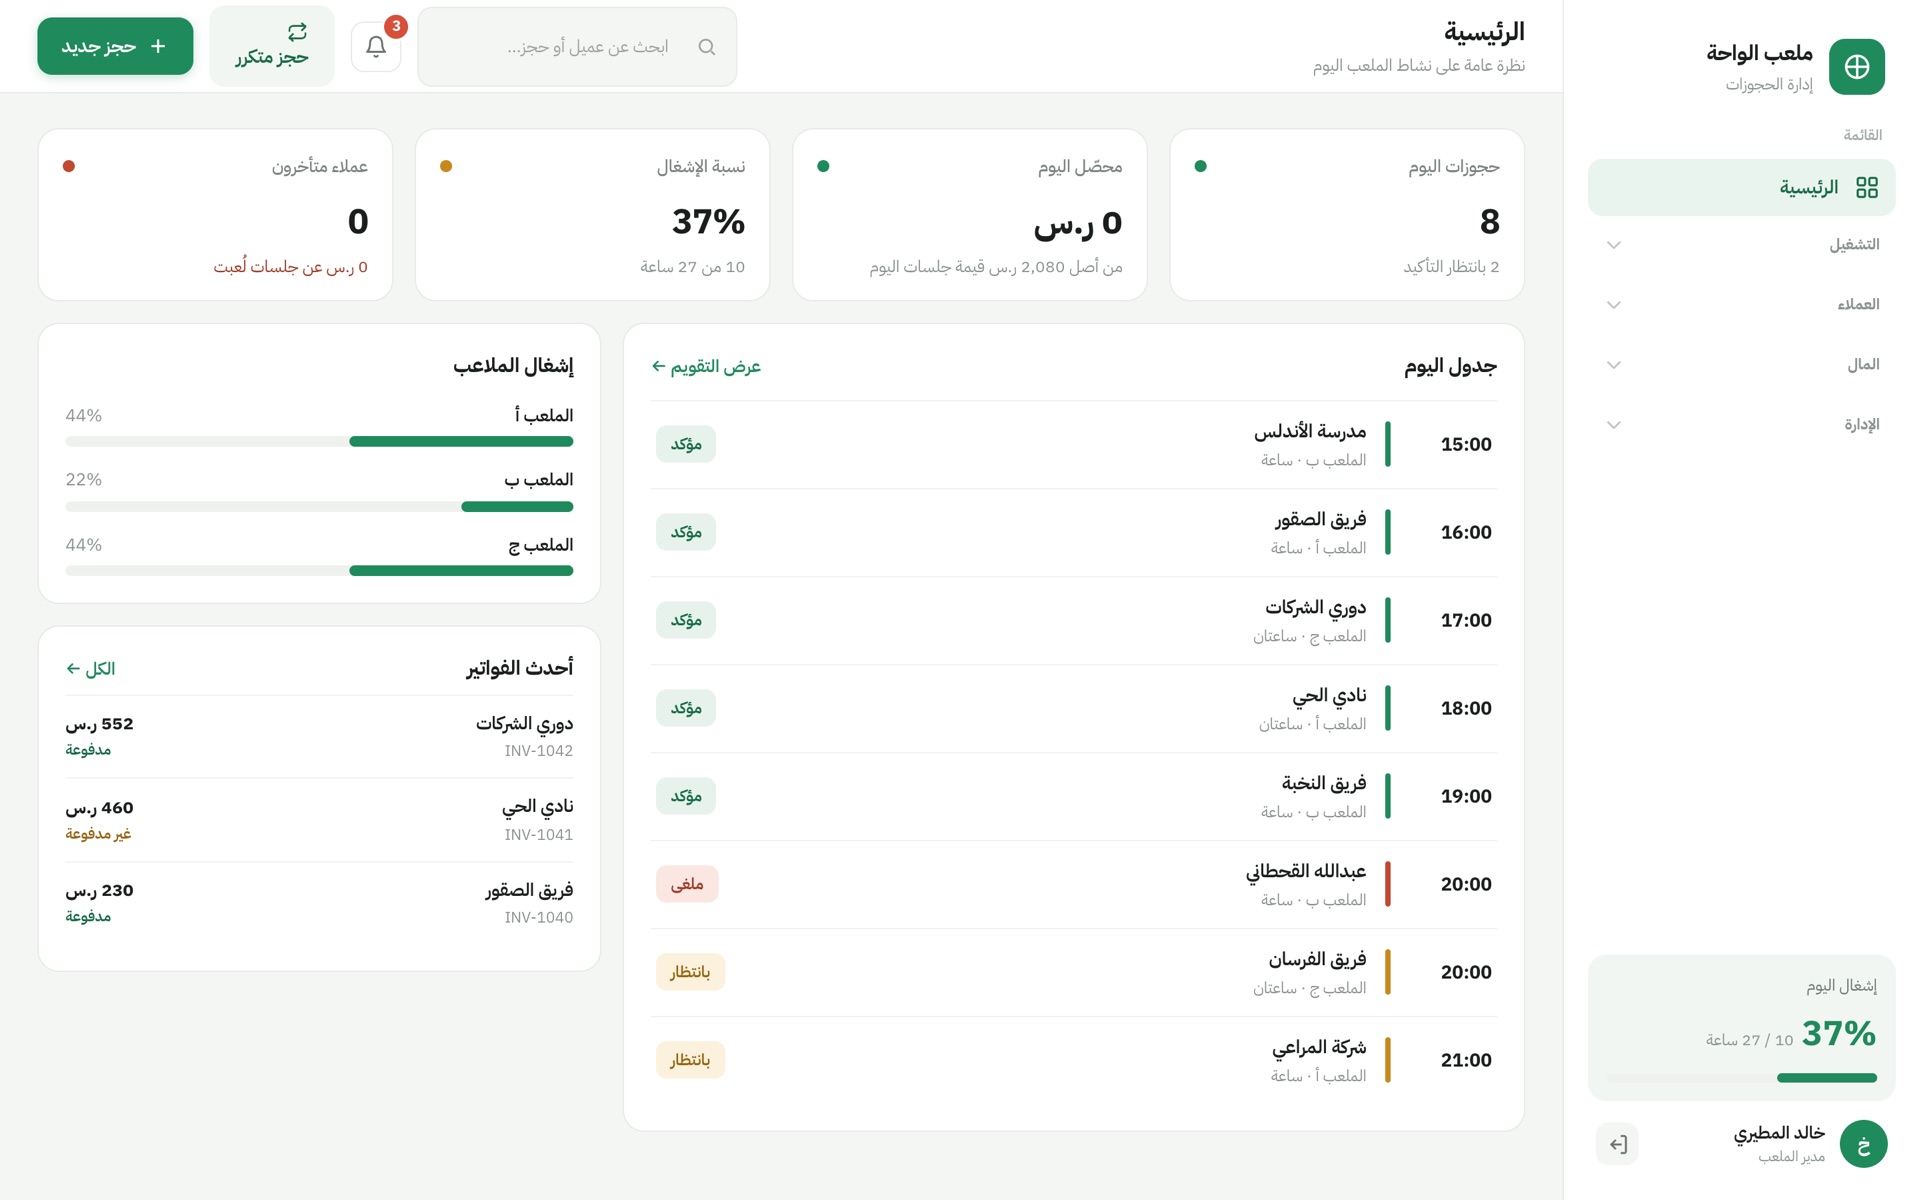Open invoice INV-1040
Screen dimensions: 1920x1200
click(319, 903)
